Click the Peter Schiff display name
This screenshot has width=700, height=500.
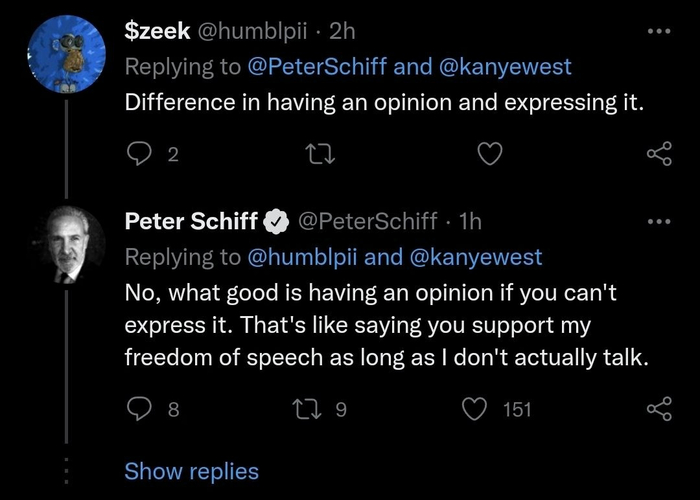[191, 221]
